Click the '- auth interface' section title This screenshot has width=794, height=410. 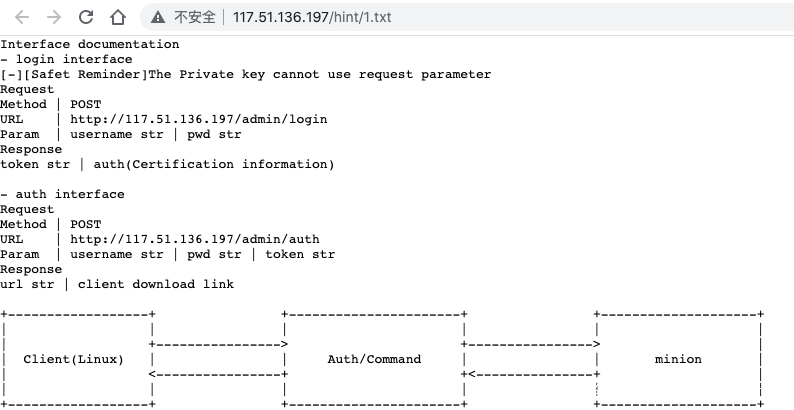(62, 194)
